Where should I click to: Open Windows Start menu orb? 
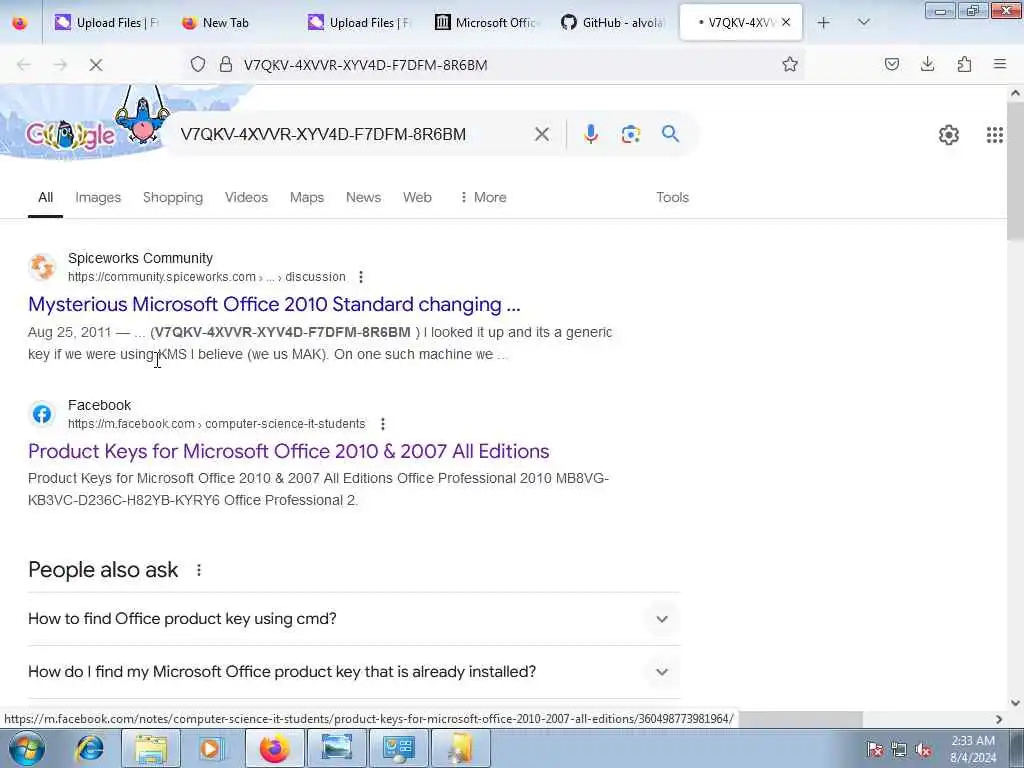point(27,748)
